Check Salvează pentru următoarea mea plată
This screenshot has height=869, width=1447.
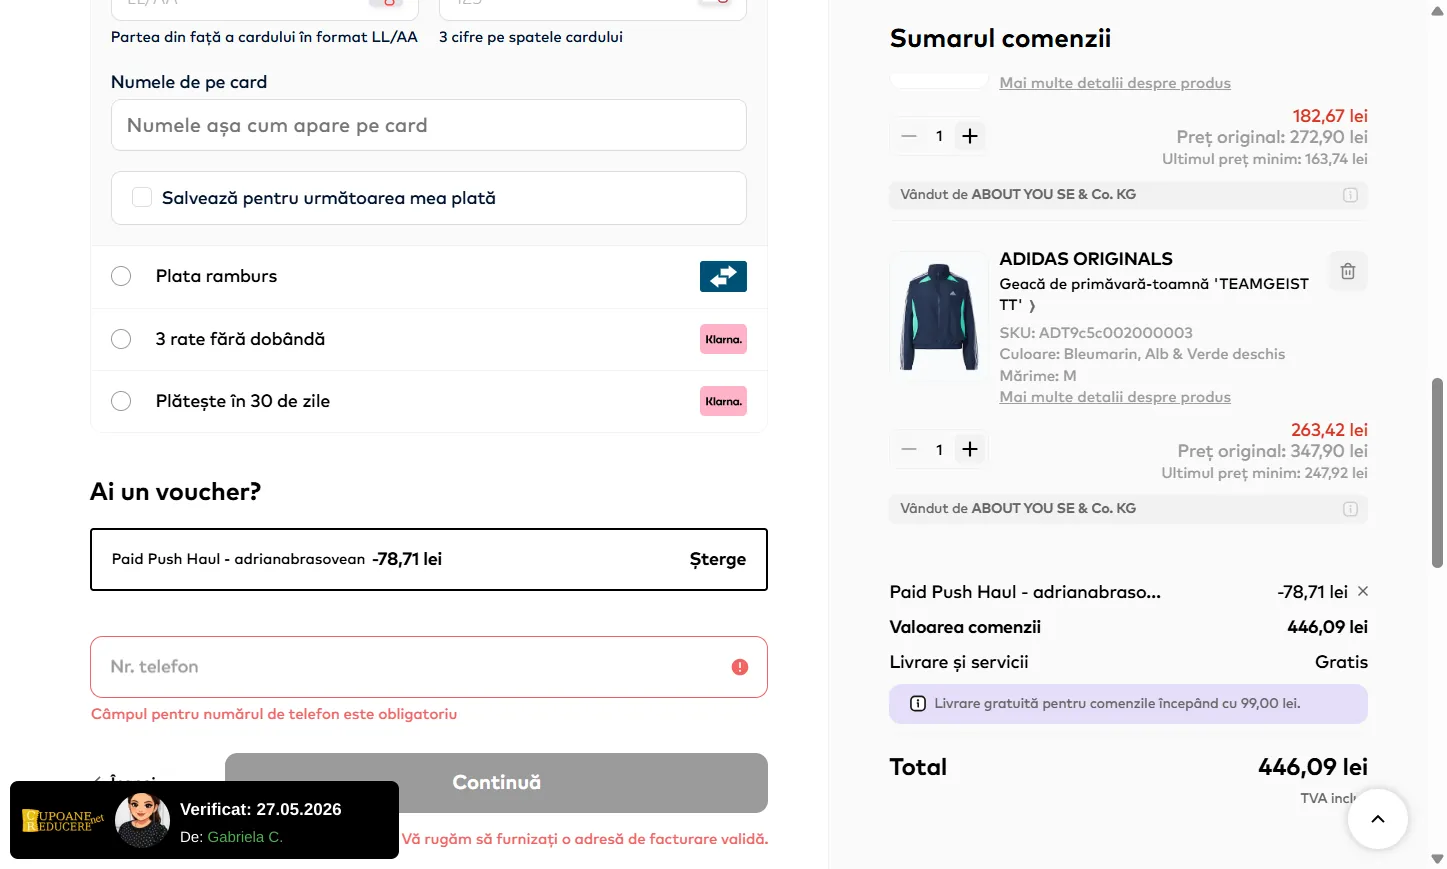(142, 198)
